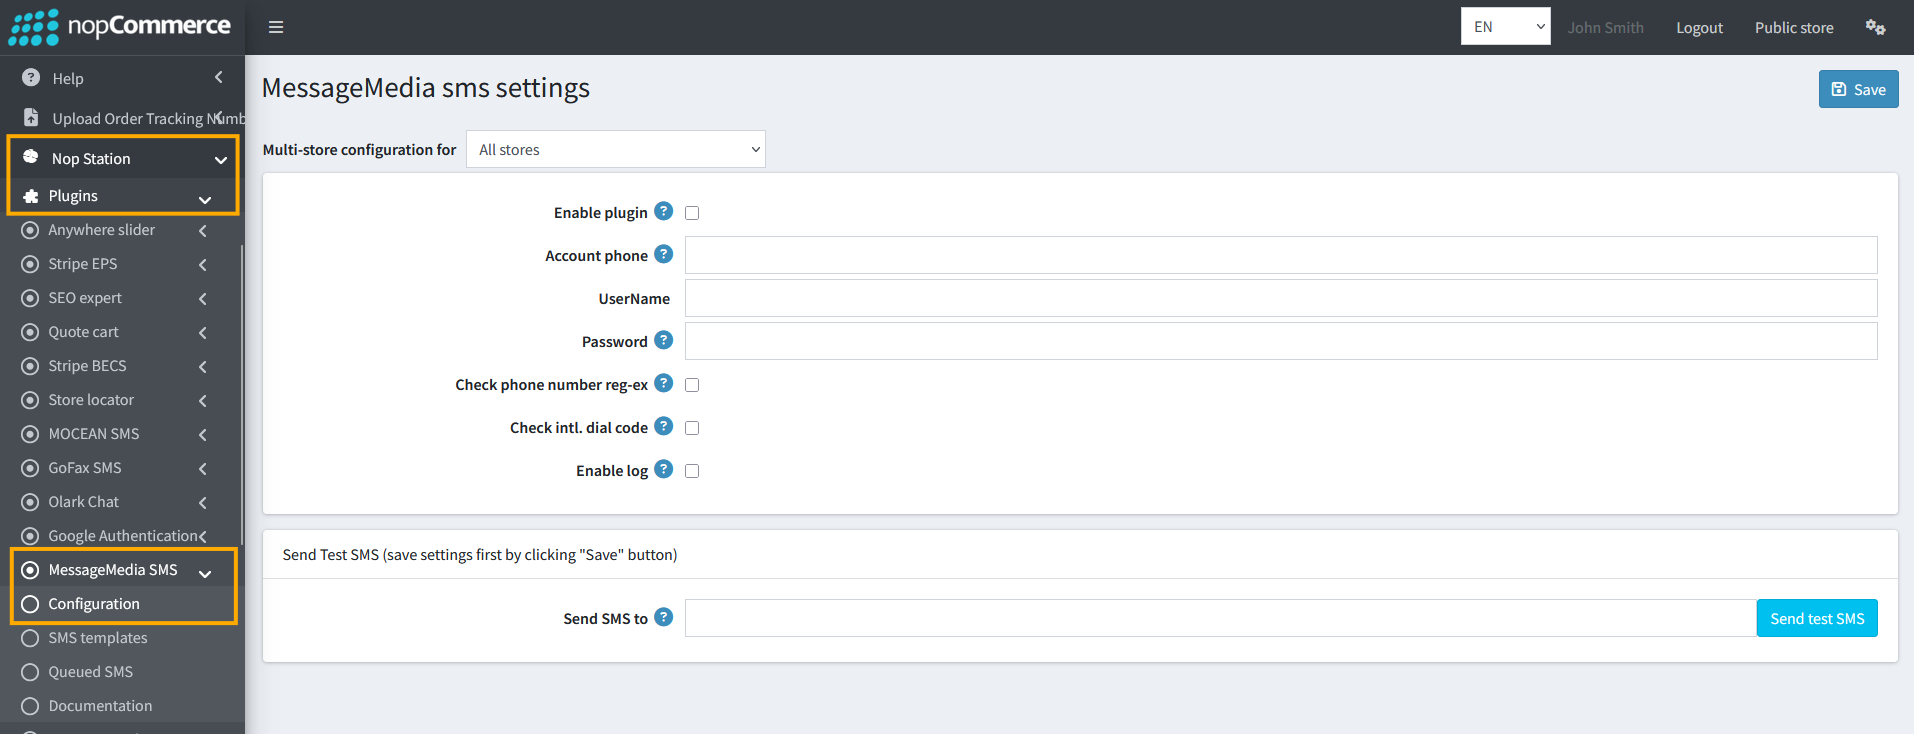Show help tooltip for Check intl. dial code
Viewport: 1914px width, 734px height.
(x=663, y=426)
